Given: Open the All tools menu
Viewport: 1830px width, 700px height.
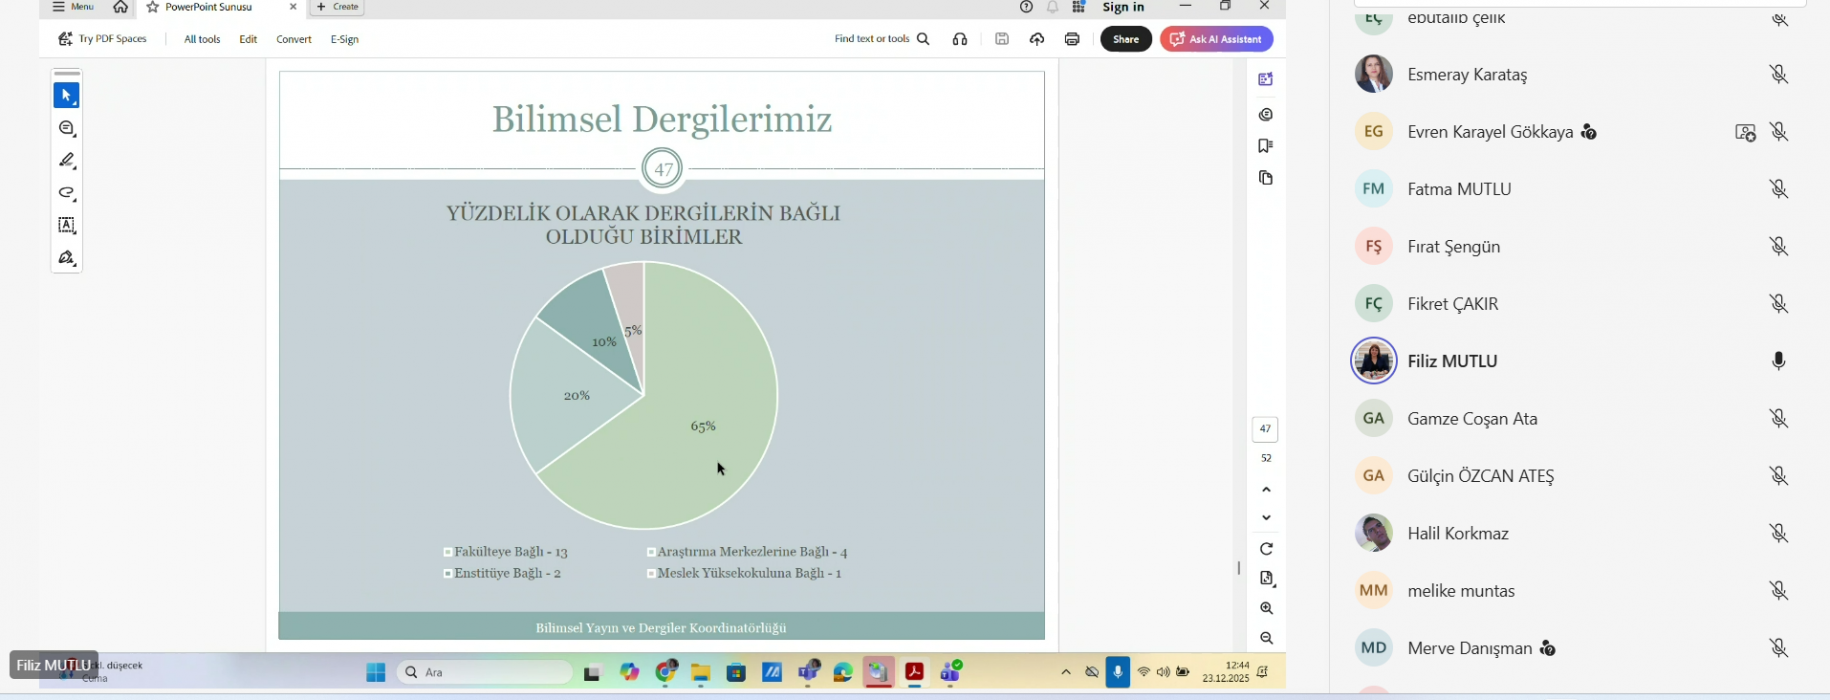Looking at the screenshot, I should pyautogui.click(x=202, y=39).
